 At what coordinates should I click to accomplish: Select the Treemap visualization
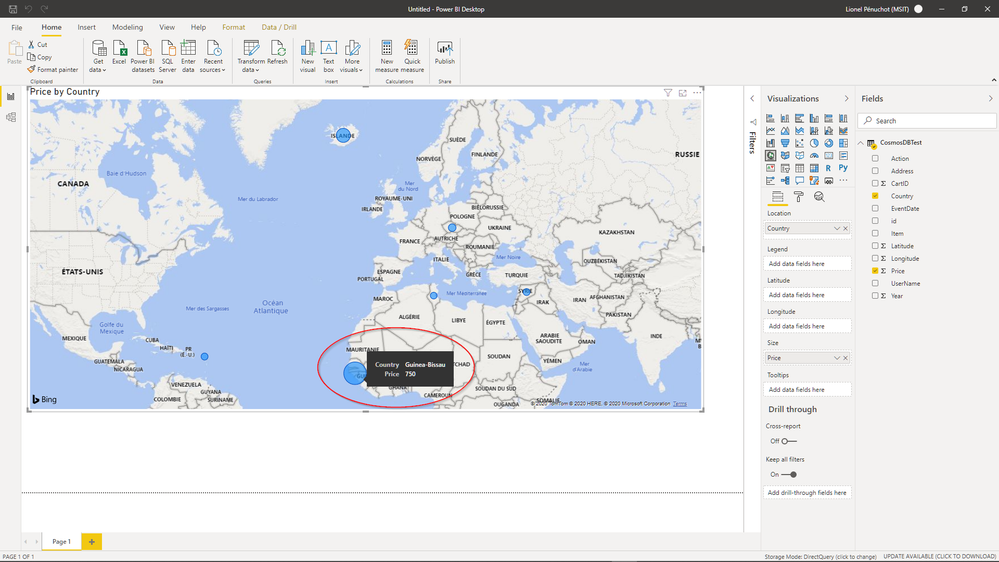click(844, 143)
